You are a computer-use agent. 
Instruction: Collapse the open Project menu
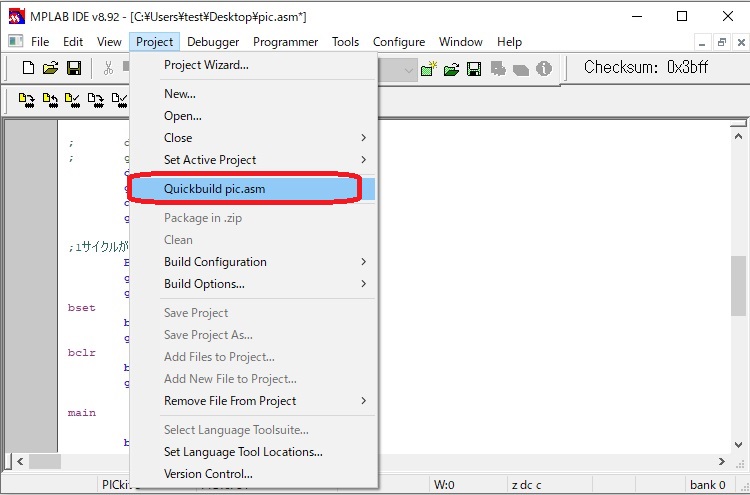[154, 42]
